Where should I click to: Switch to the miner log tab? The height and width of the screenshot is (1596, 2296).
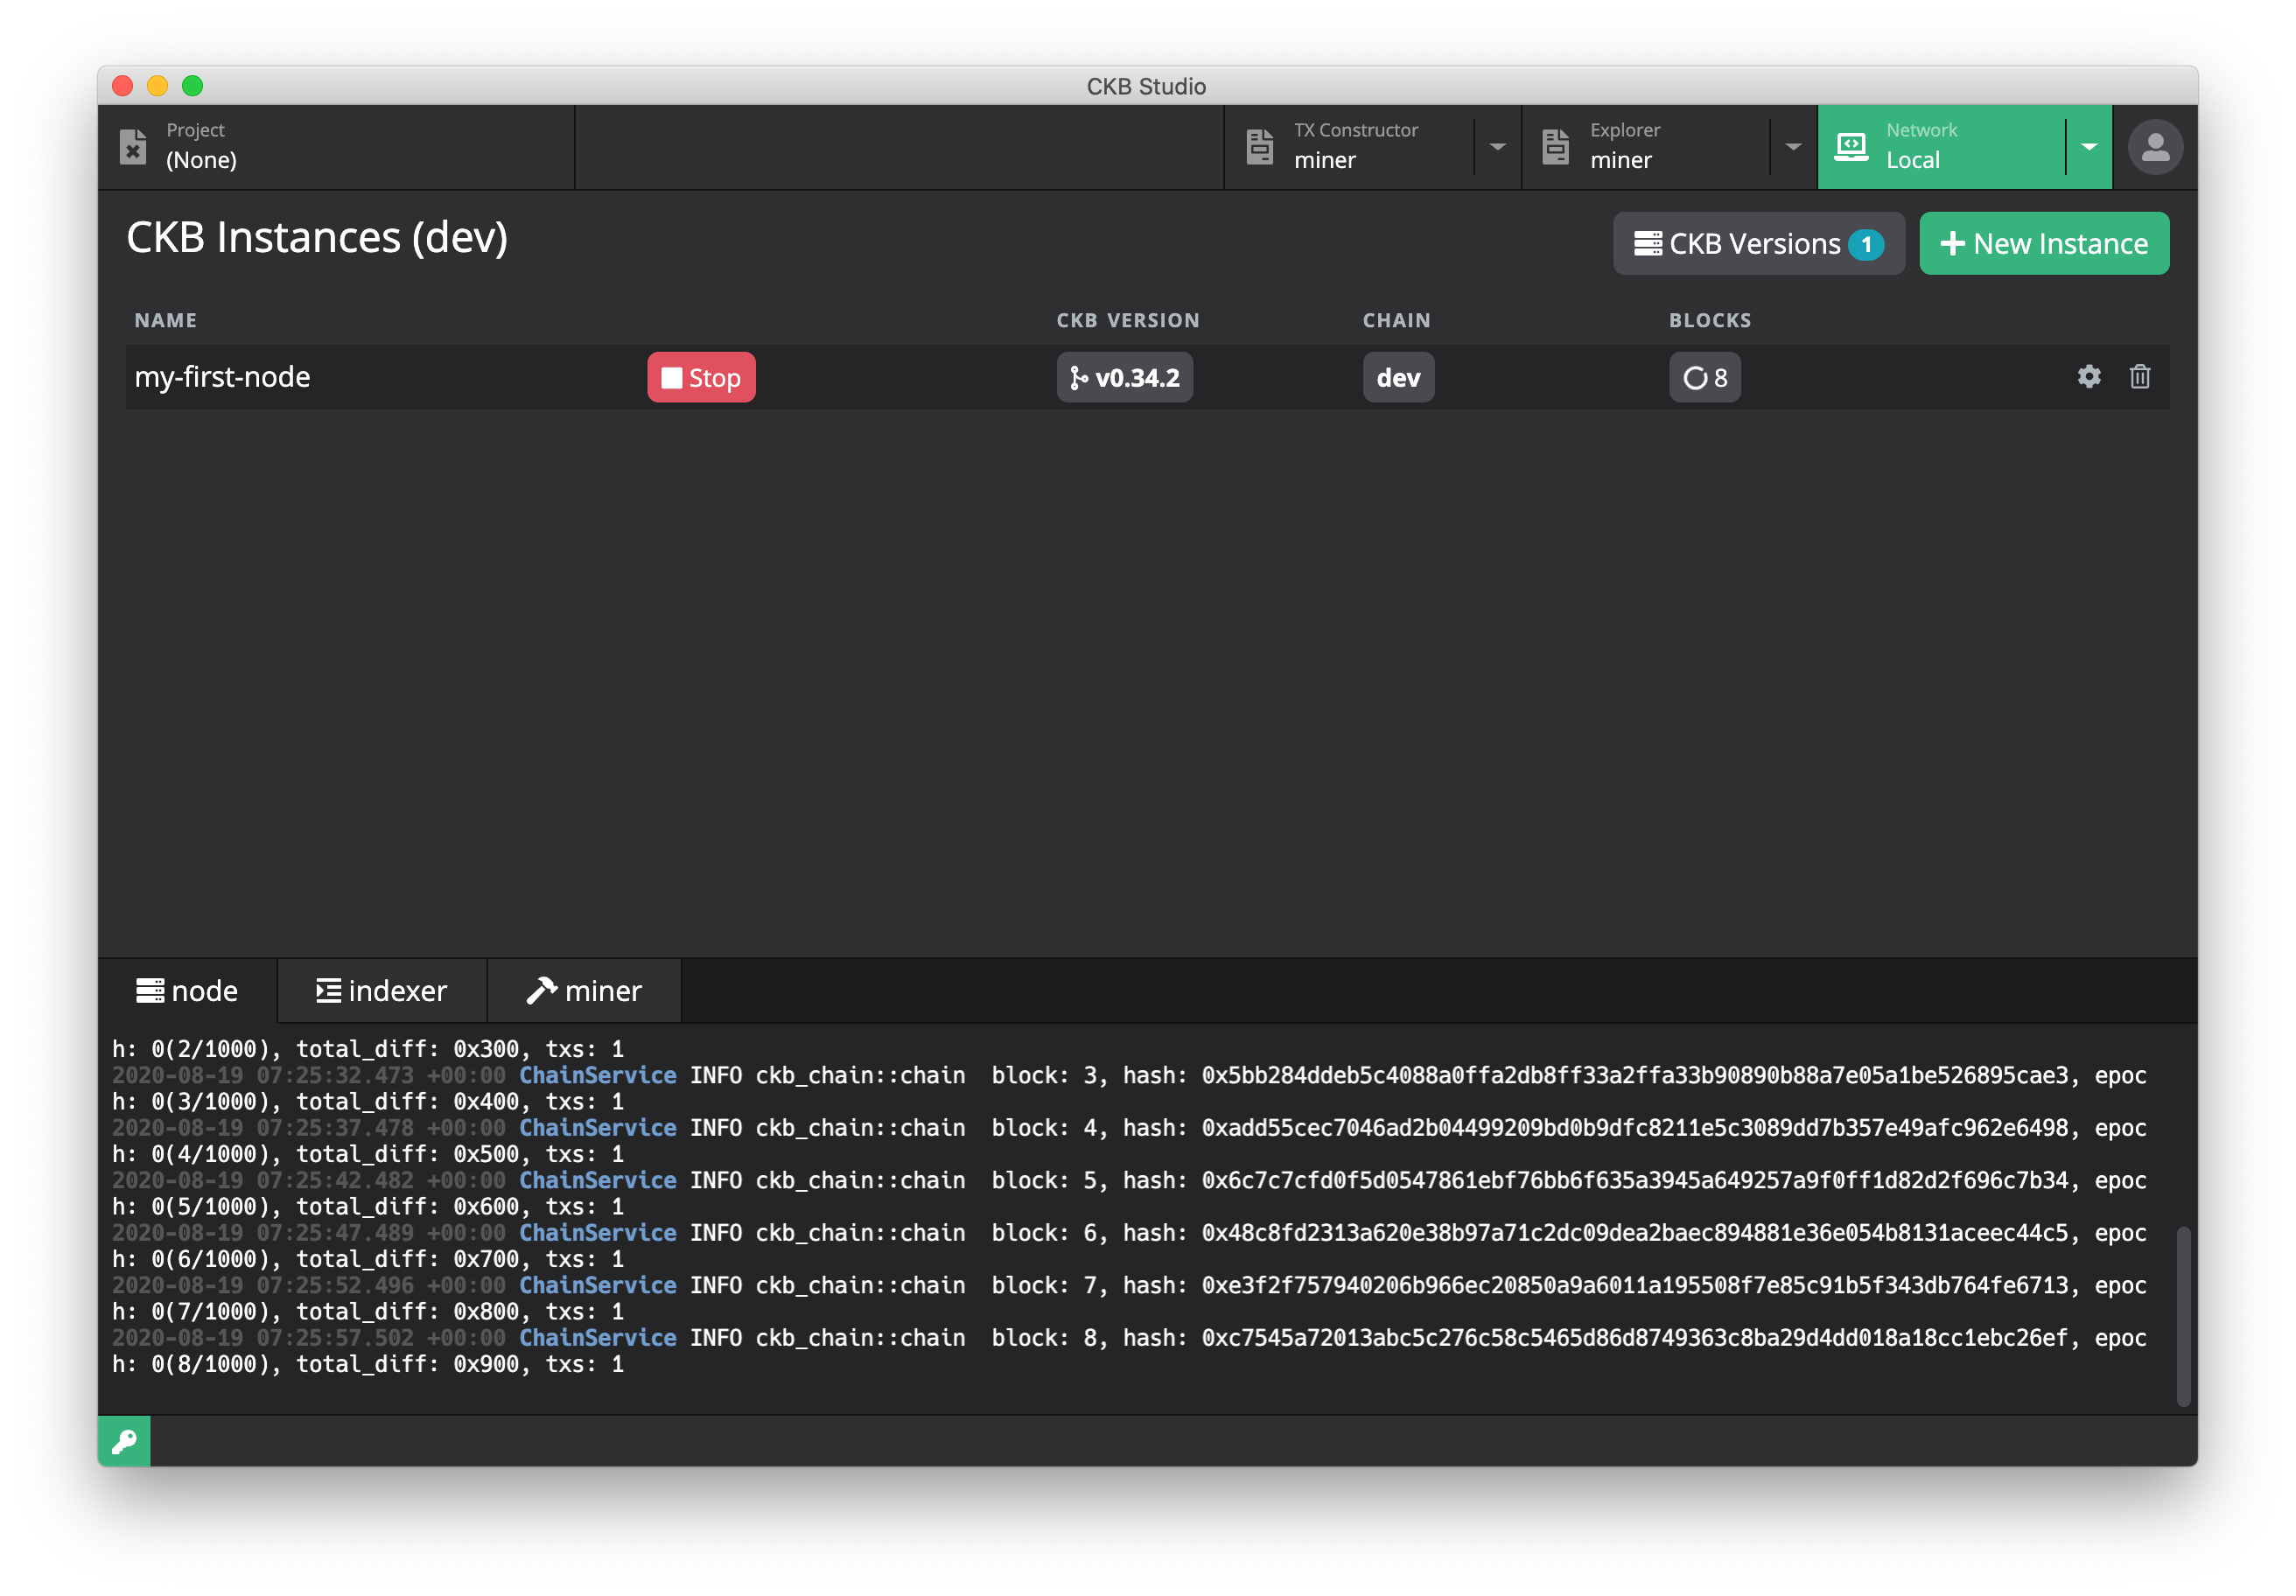584,990
